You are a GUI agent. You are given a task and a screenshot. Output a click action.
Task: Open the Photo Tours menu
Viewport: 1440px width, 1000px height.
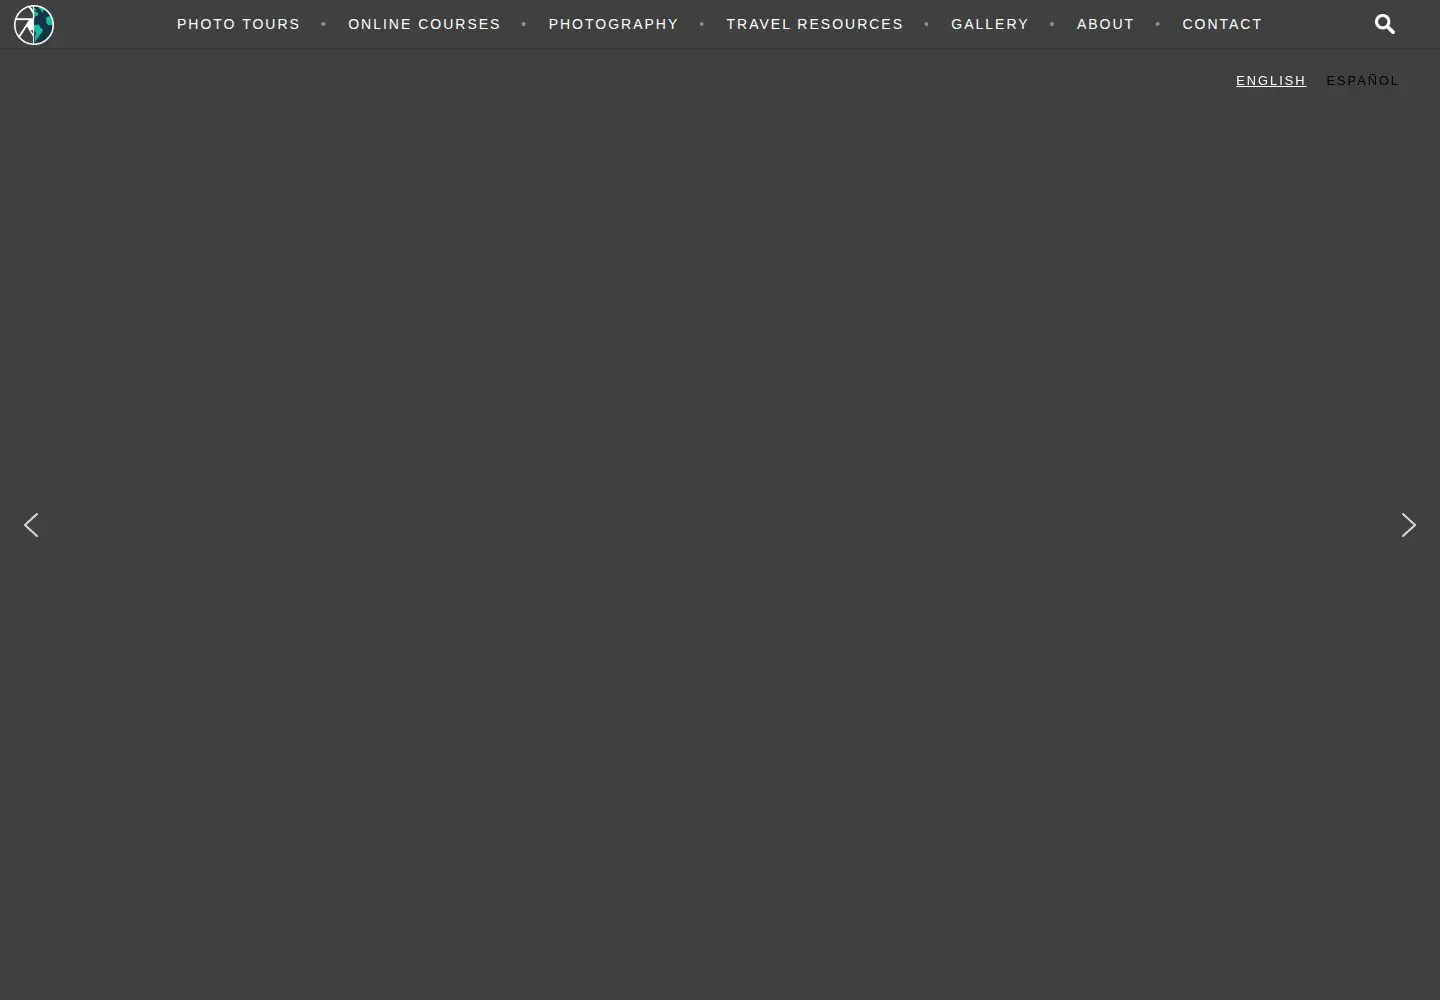pos(239,24)
